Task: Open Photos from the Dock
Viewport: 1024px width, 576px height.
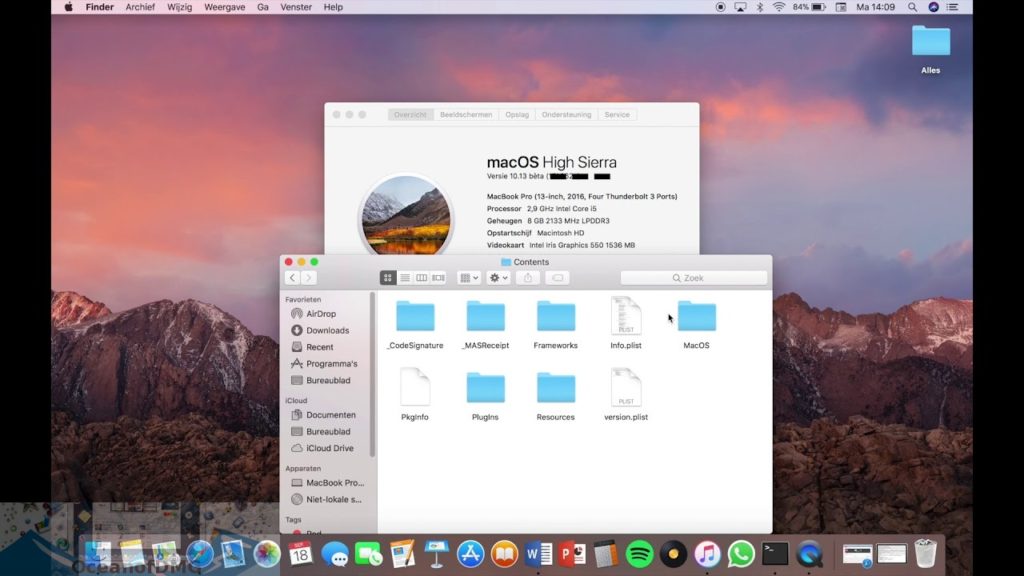Action: pos(266,554)
